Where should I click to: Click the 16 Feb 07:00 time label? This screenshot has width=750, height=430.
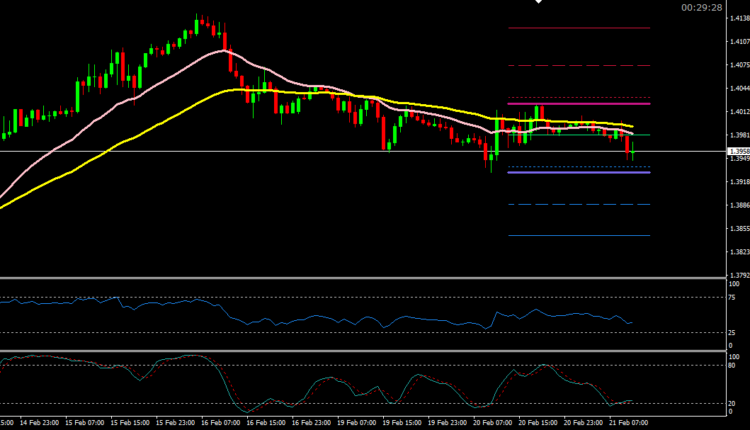click(221, 423)
